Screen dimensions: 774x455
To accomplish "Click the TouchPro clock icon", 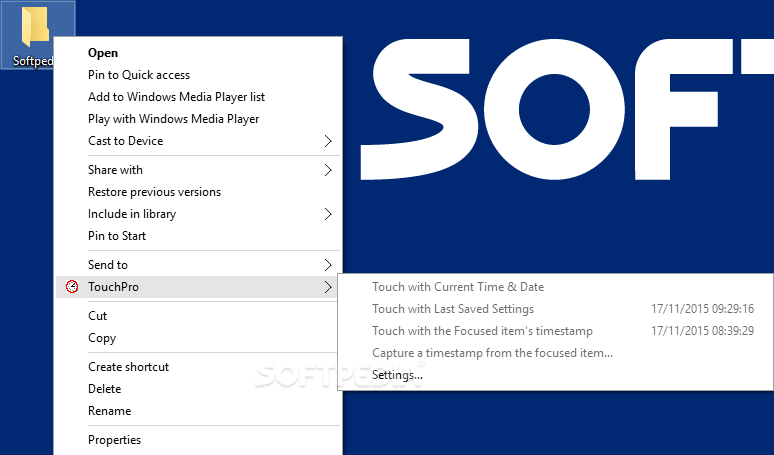I will 72,287.
